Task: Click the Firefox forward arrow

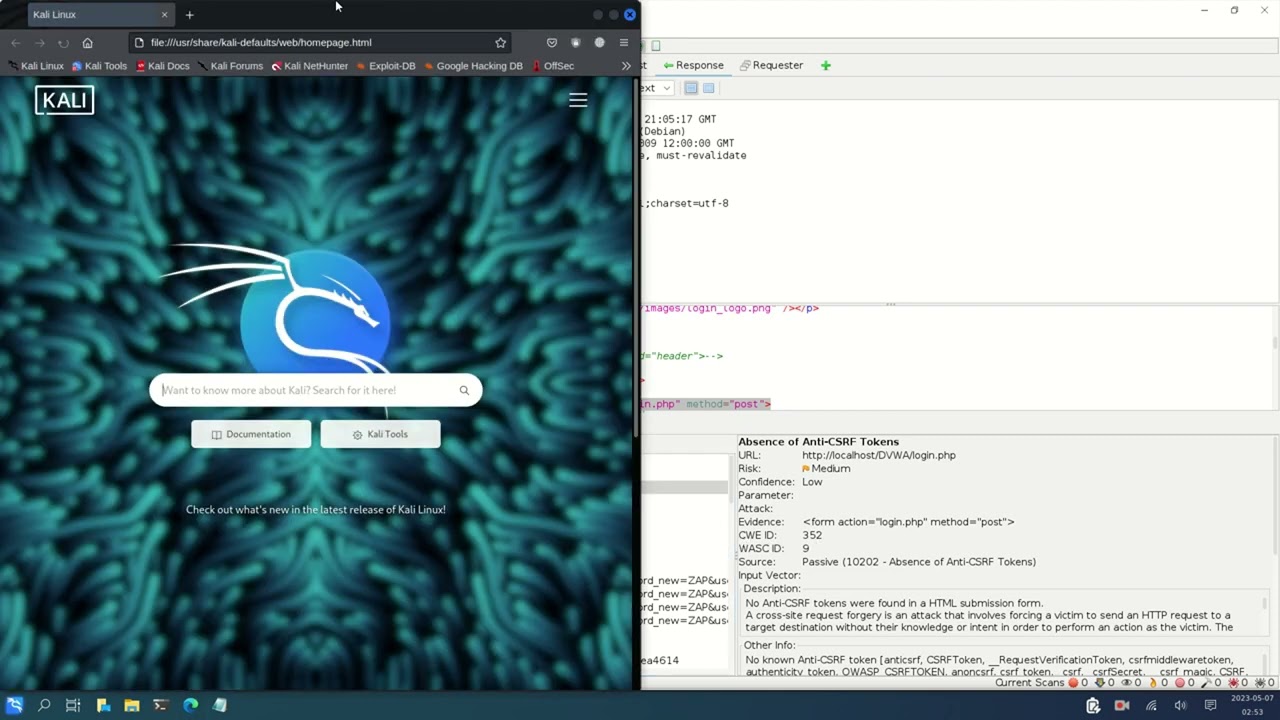Action: pyautogui.click(x=39, y=42)
